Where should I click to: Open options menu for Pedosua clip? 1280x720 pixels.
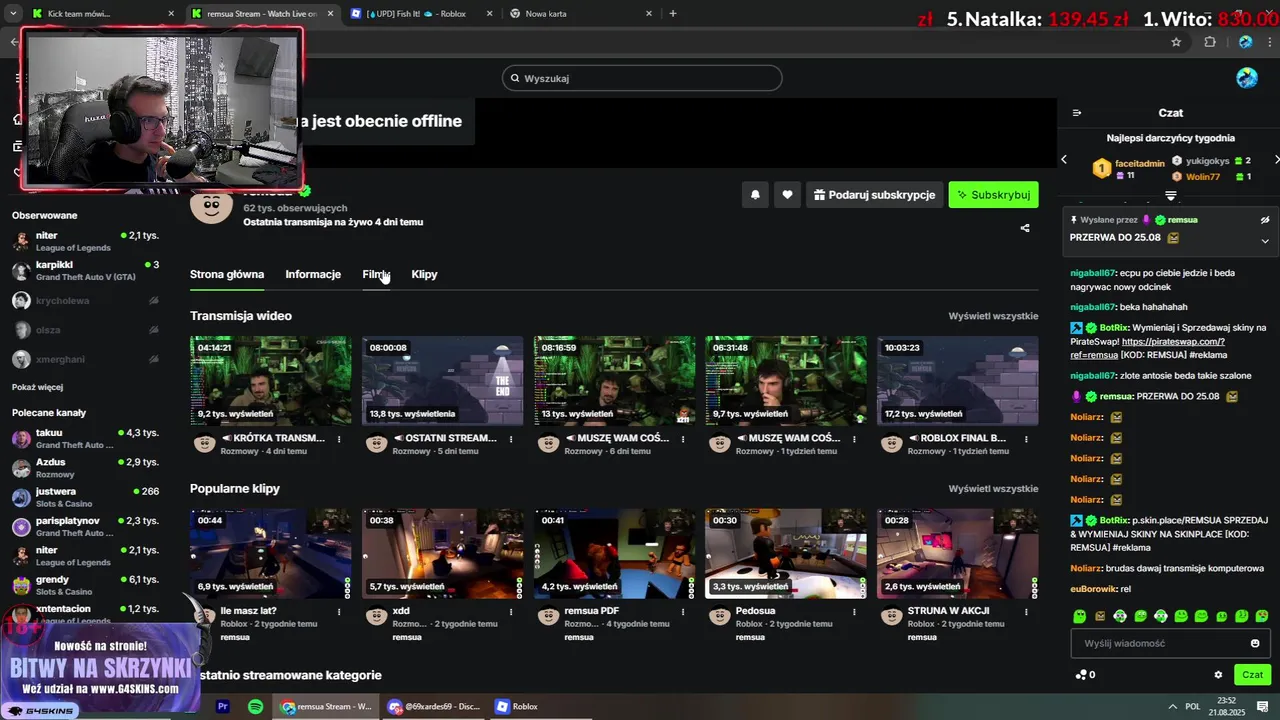coord(855,611)
